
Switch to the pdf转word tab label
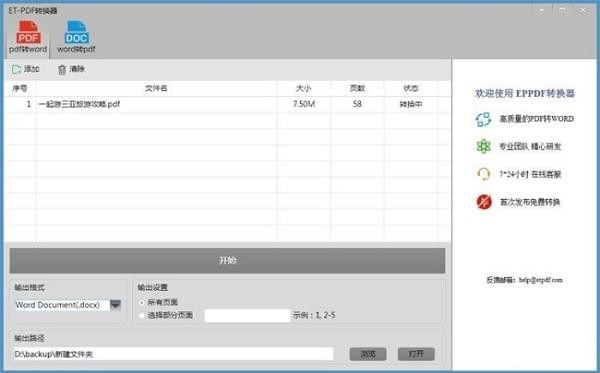pos(28,49)
